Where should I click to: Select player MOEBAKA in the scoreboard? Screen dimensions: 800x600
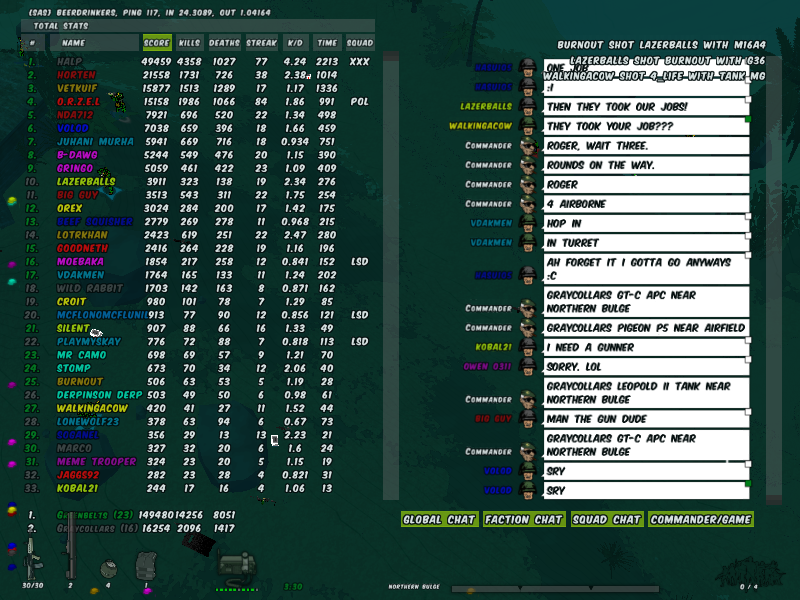click(x=80, y=261)
